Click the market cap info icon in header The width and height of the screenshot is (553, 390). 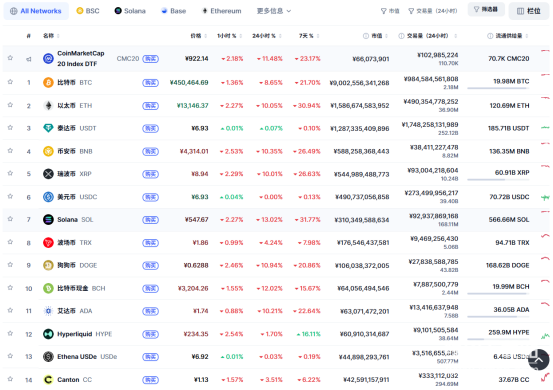[x=366, y=36]
